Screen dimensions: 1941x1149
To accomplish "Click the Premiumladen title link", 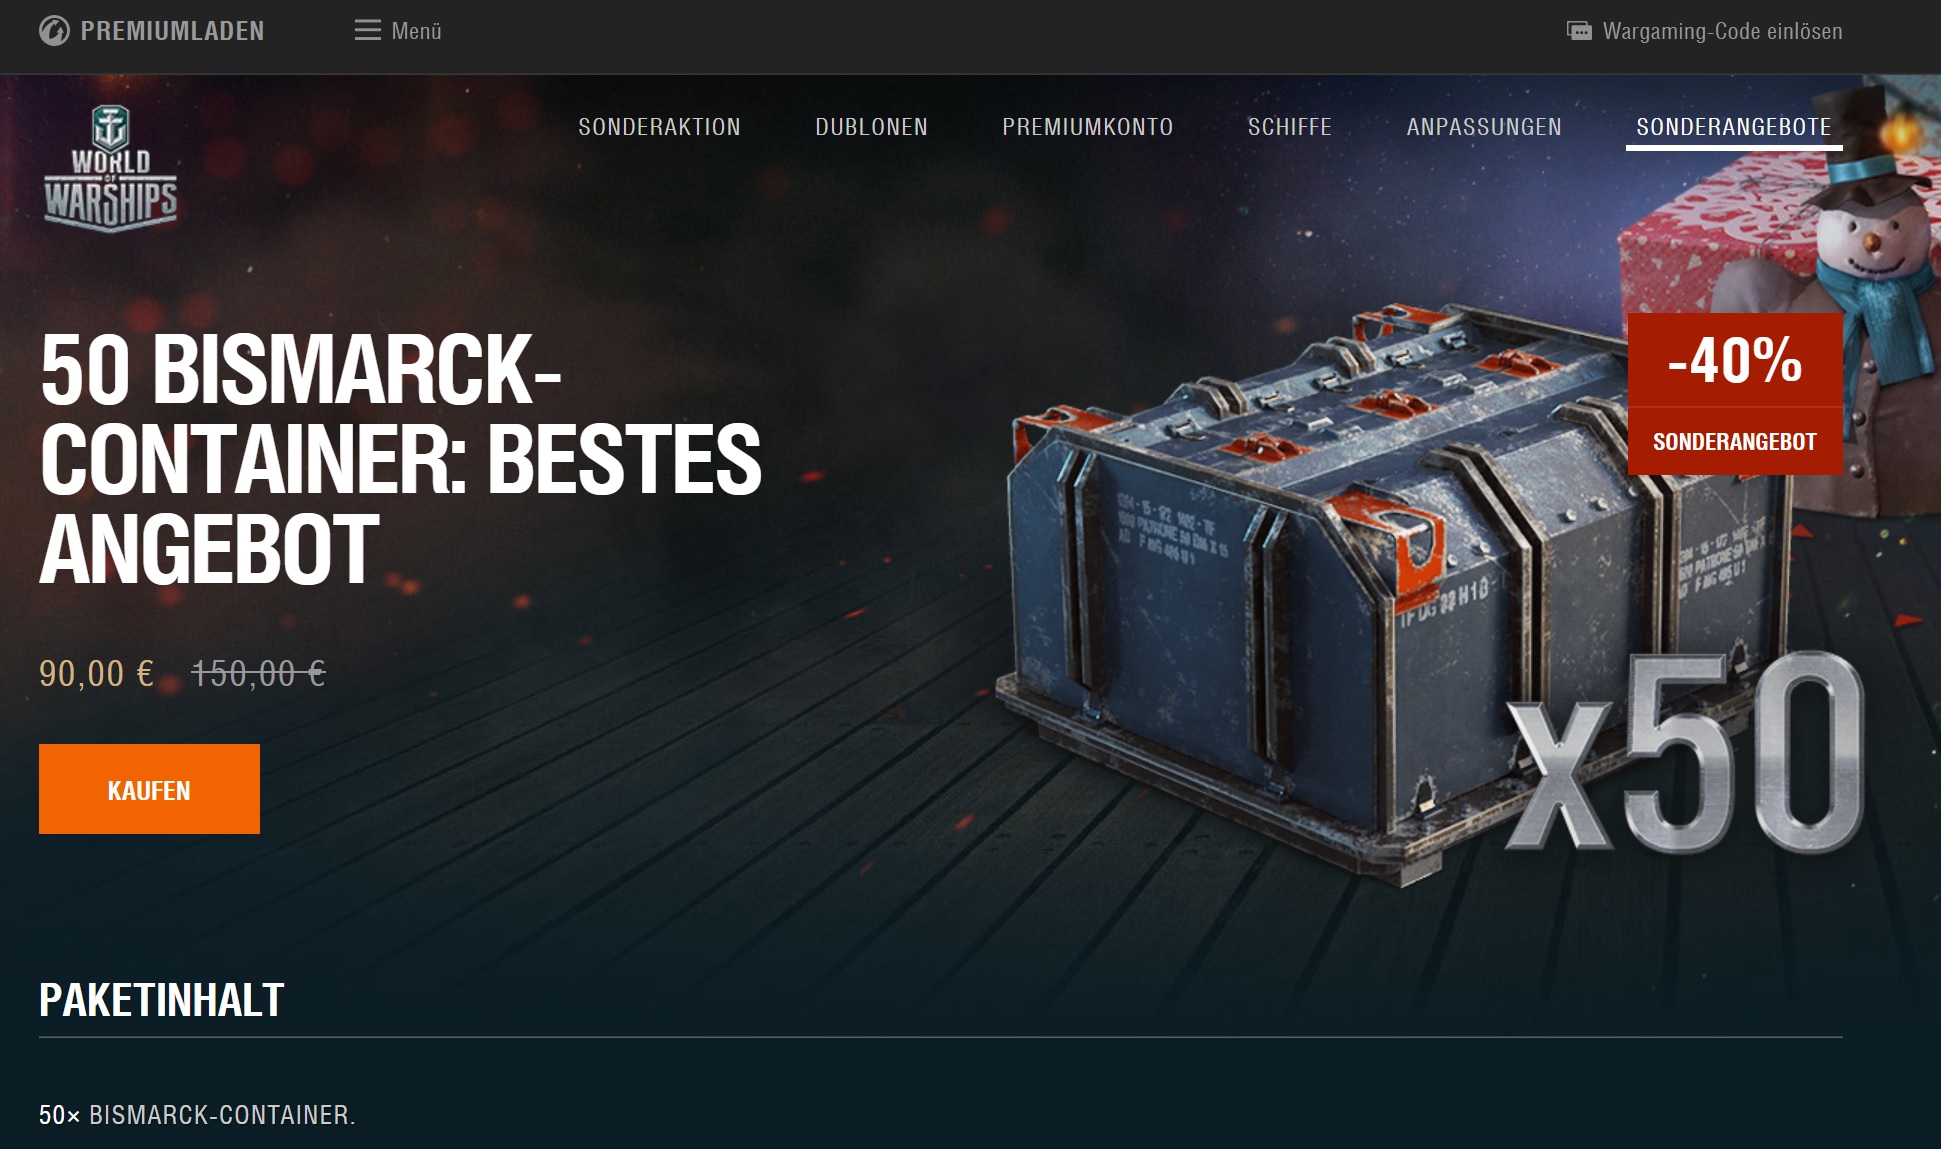I will click(x=172, y=31).
